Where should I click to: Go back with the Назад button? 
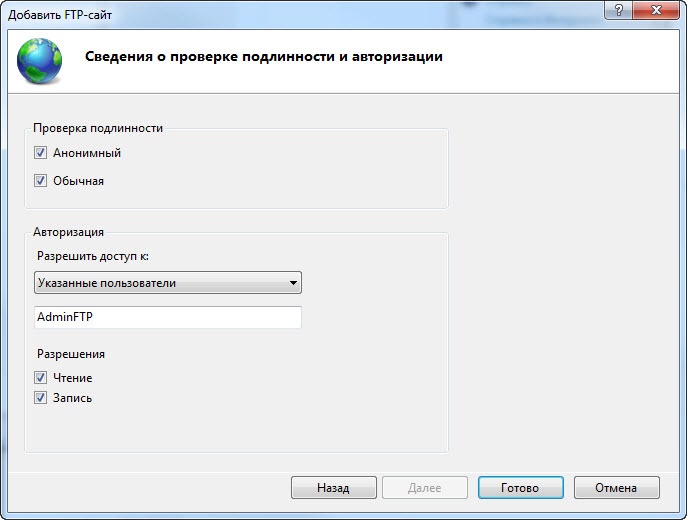pos(333,488)
